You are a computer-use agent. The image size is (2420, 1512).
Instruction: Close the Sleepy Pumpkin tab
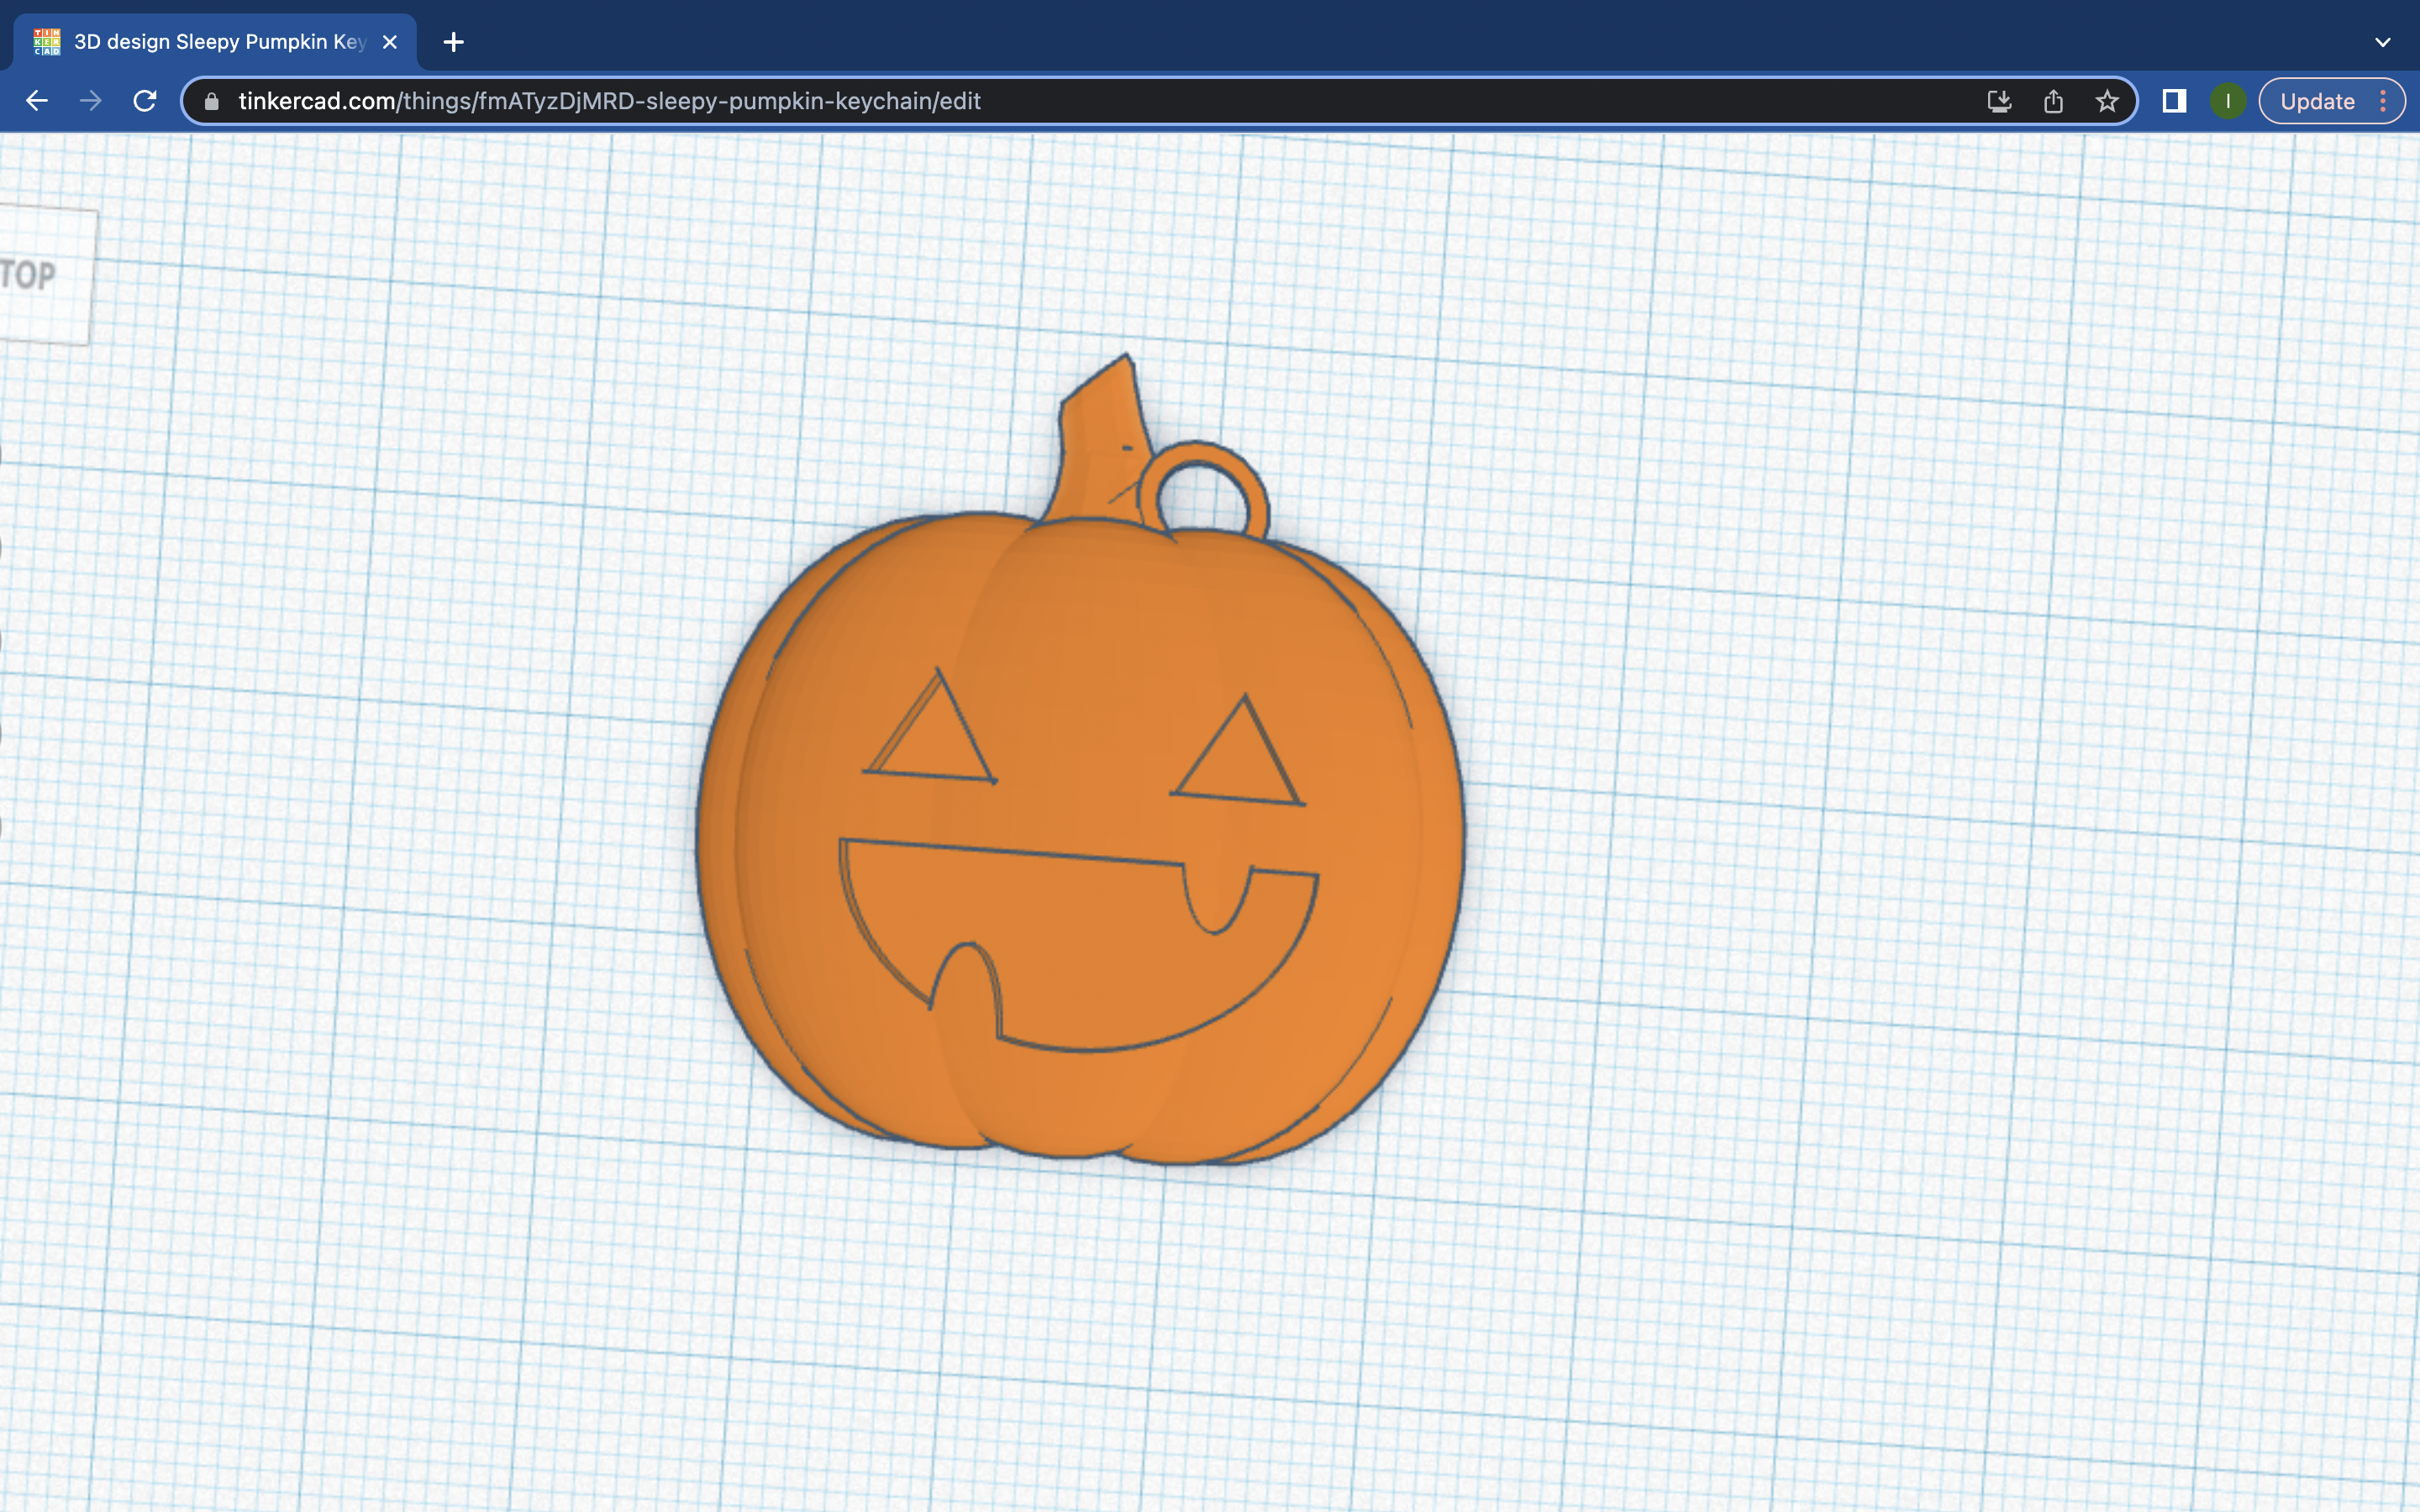click(390, 42)
